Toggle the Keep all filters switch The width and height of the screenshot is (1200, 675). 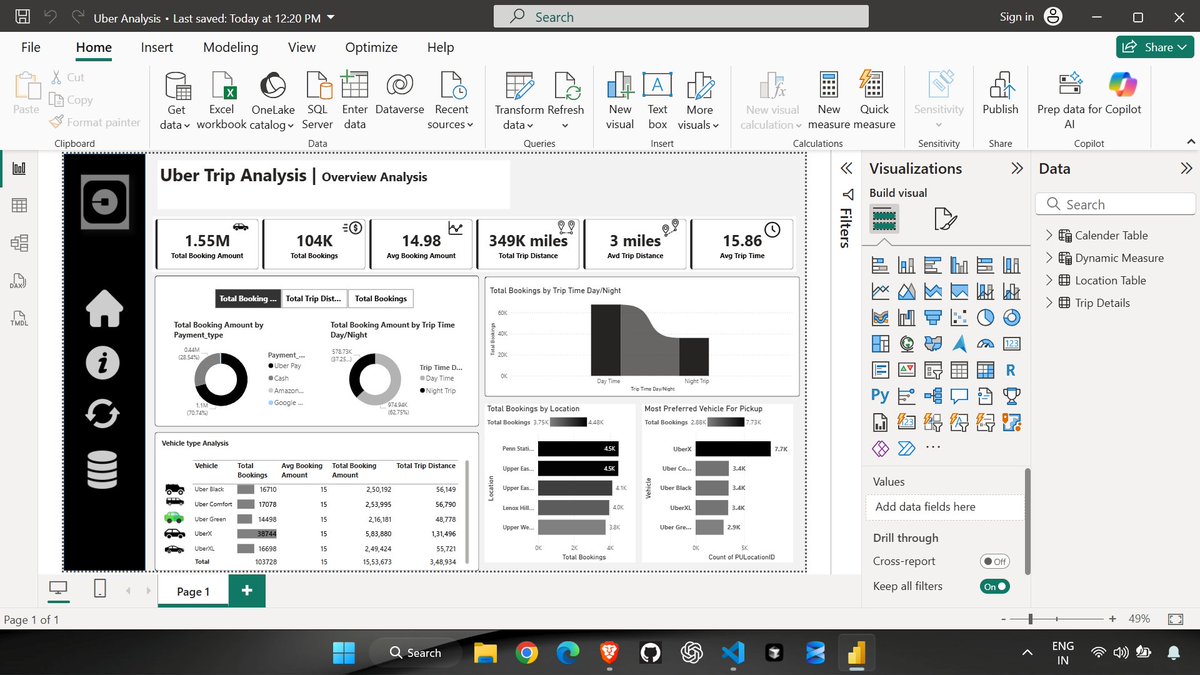994,587
